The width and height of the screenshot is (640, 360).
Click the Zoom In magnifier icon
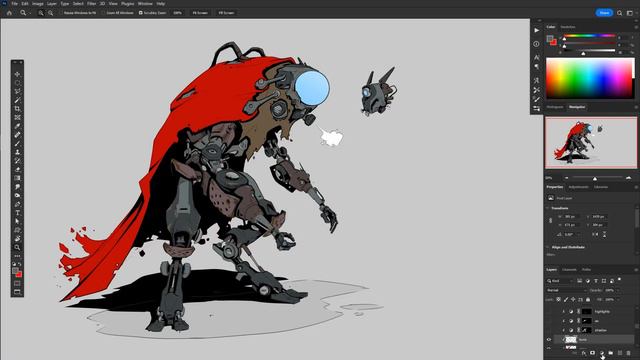(41, 13)
